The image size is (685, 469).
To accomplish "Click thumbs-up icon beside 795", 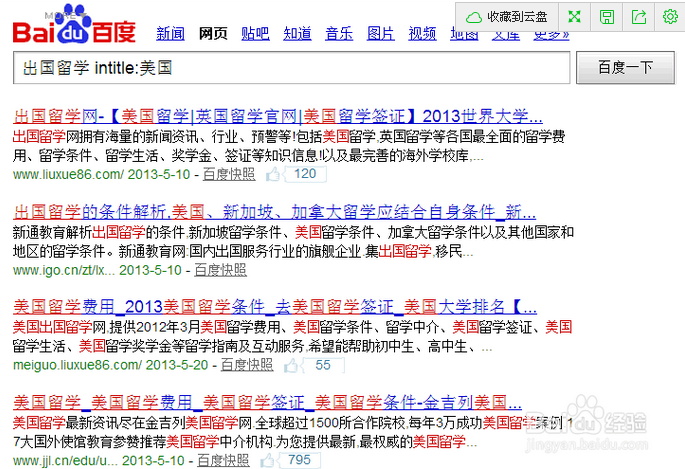I will tap(267, 460).
